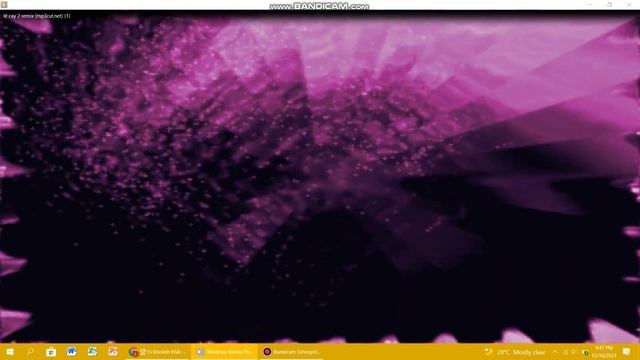
Task: Open PowerPoint from the taskbar
Action: [113, 351]
